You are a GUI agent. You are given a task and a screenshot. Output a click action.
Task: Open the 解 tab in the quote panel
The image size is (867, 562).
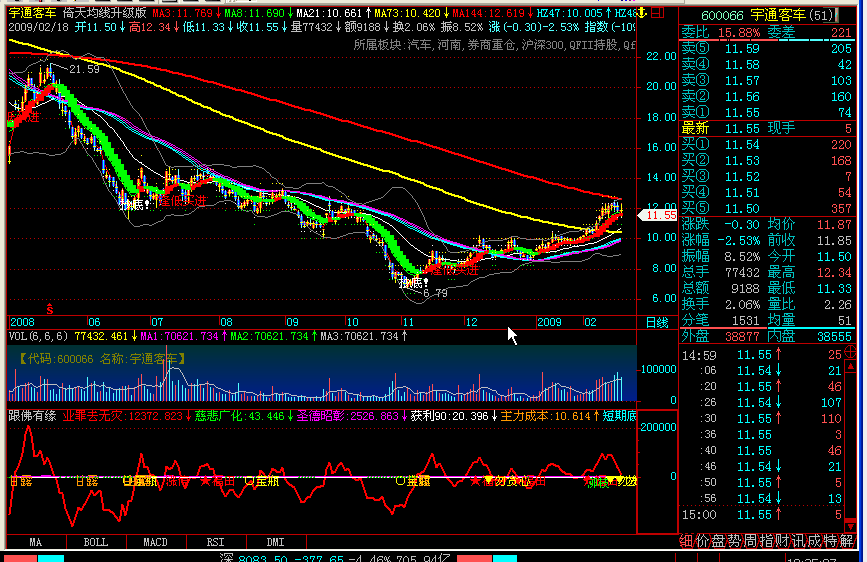click(847, 541)
